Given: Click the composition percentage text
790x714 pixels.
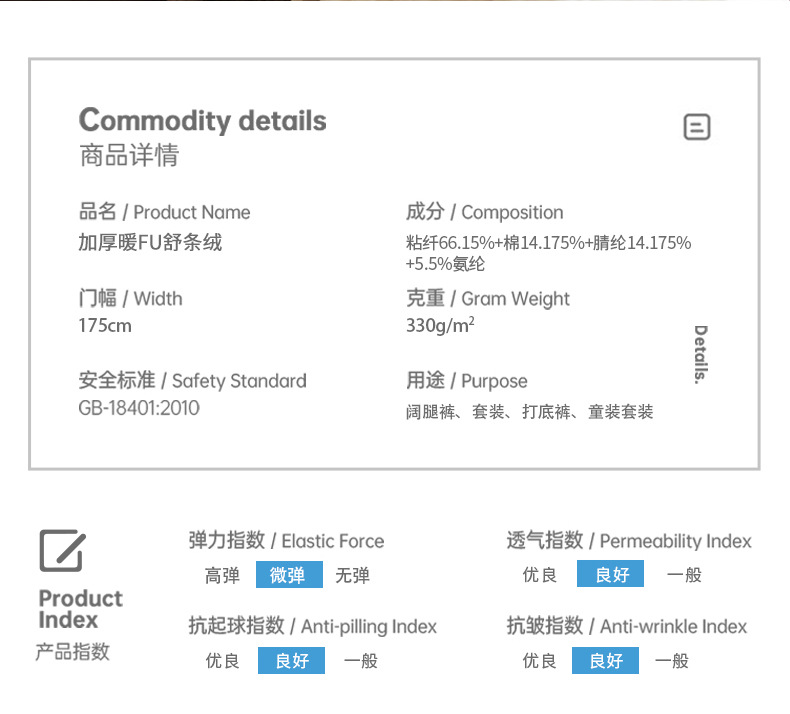Looking at the screenshot, I should pyautogui.click(x=548, y=253).
